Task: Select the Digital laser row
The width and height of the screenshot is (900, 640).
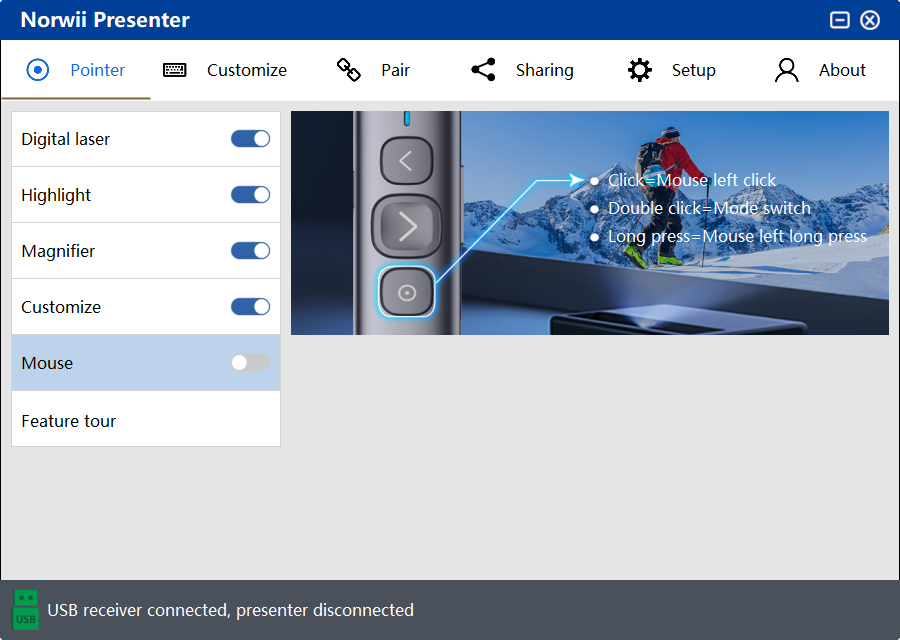Action: [146, 139]
